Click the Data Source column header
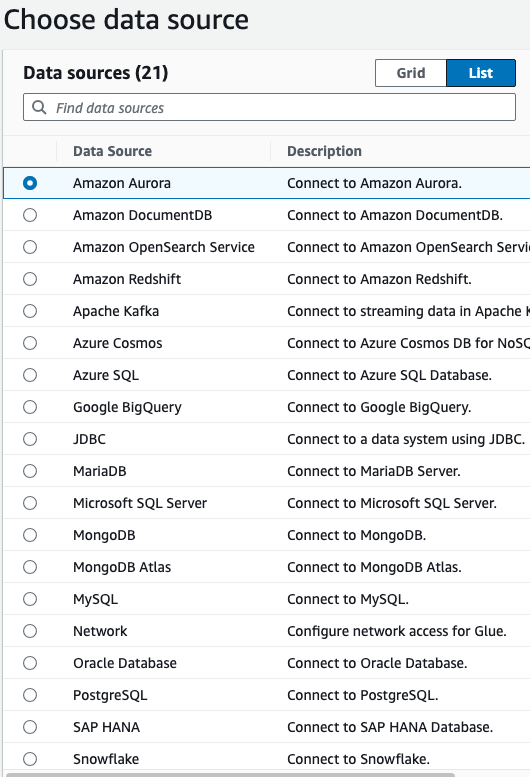 click(x=112, y=151)
